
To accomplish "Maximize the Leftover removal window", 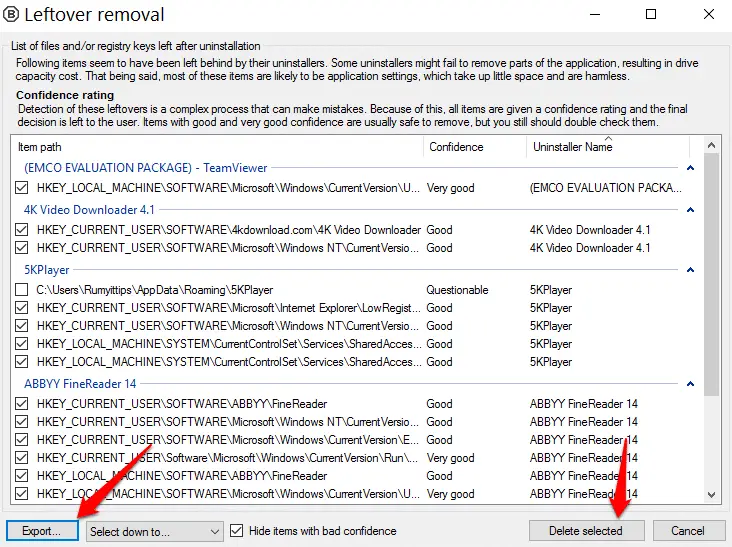I will point(651,14).
